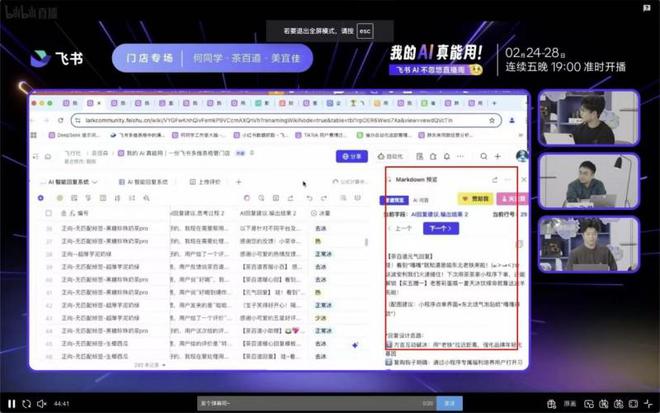660x413 pixels.
Task: Reload the browser page
Action: [x=61, y=120]
